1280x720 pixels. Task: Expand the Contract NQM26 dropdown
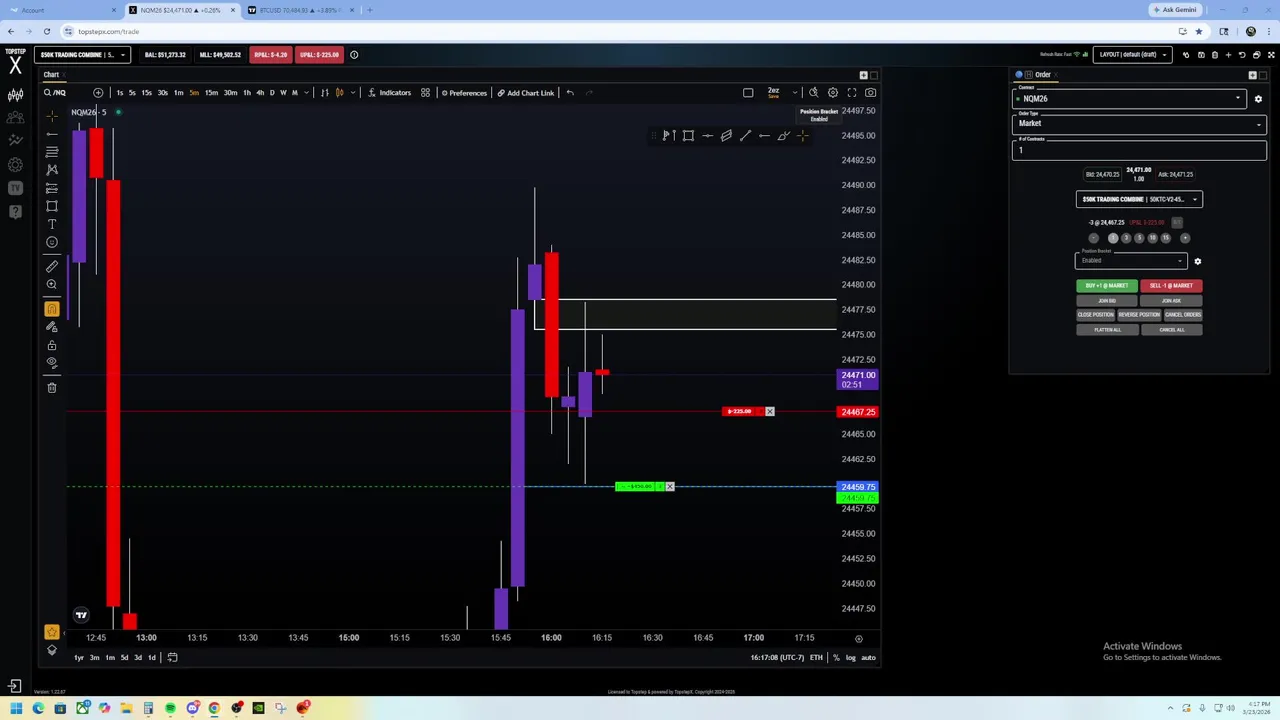tap(1129, 99)
